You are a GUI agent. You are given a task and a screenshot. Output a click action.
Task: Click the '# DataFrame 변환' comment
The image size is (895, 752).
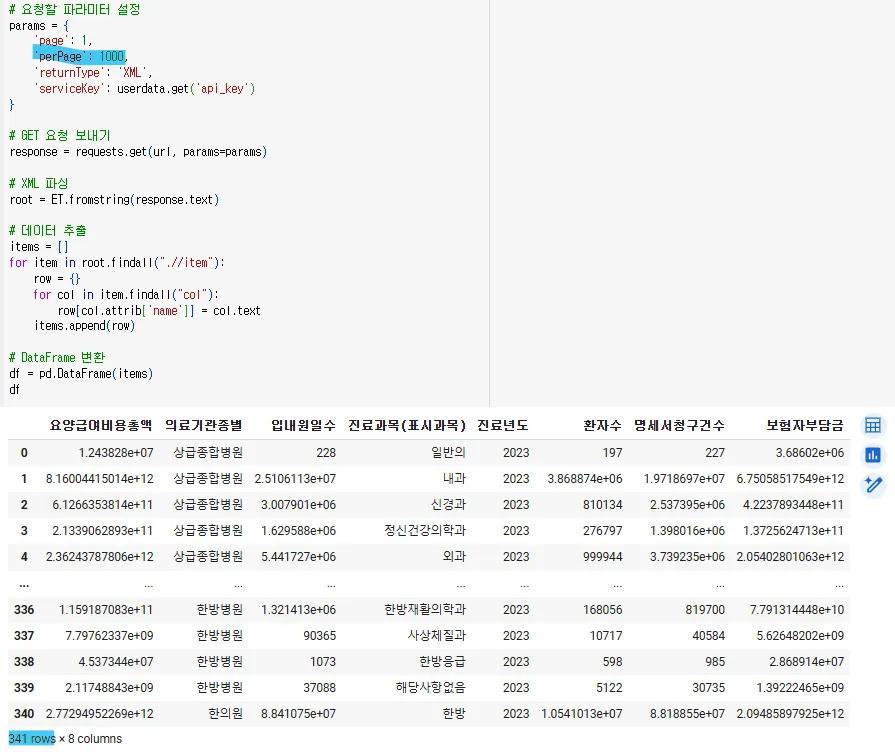click(x=57, y=357)
